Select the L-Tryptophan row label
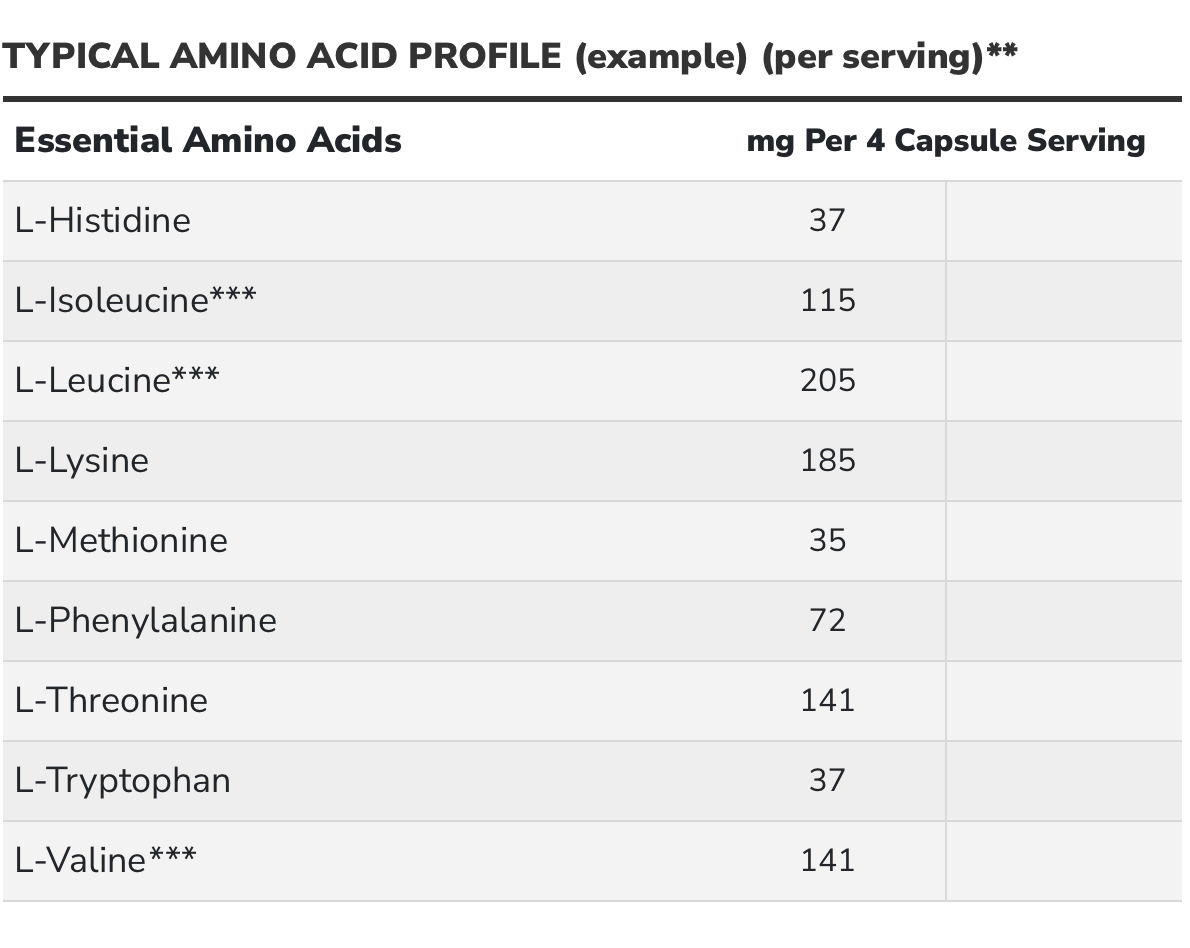This screenshot has height=948, width=1190. pyautogui.click(x=123, y=780)
